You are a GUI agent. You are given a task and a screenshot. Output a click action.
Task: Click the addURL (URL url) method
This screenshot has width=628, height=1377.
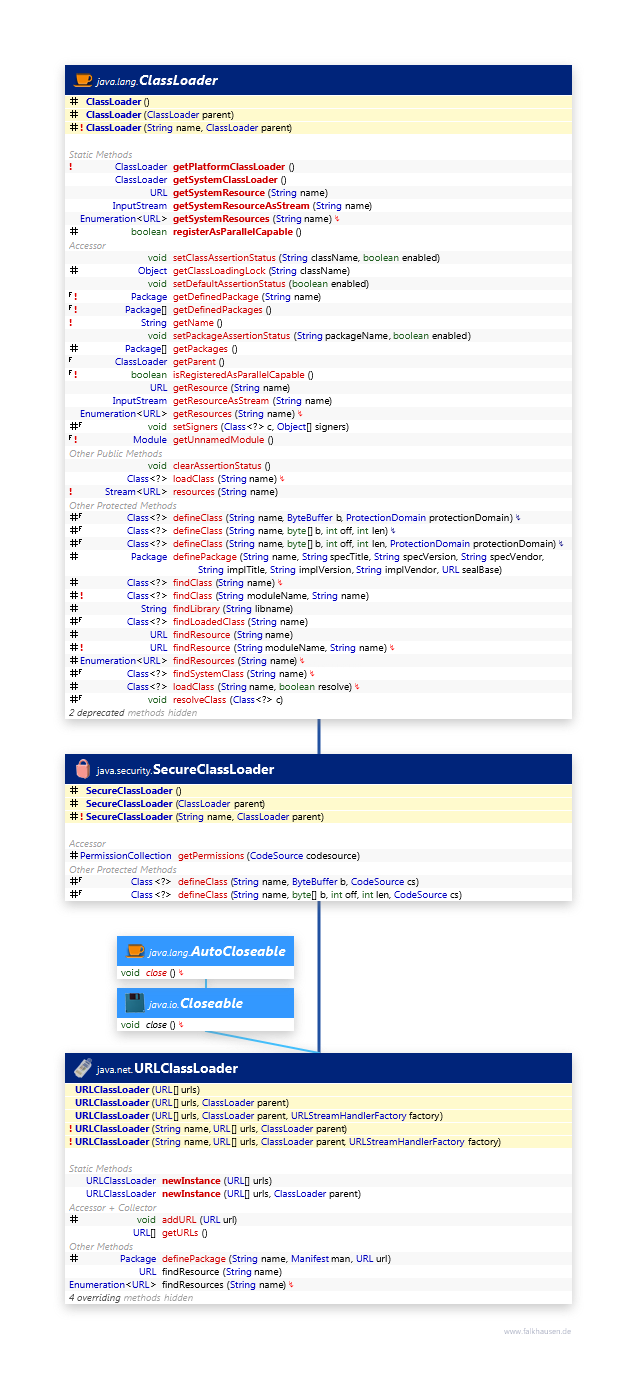[x=199, y=1220]
